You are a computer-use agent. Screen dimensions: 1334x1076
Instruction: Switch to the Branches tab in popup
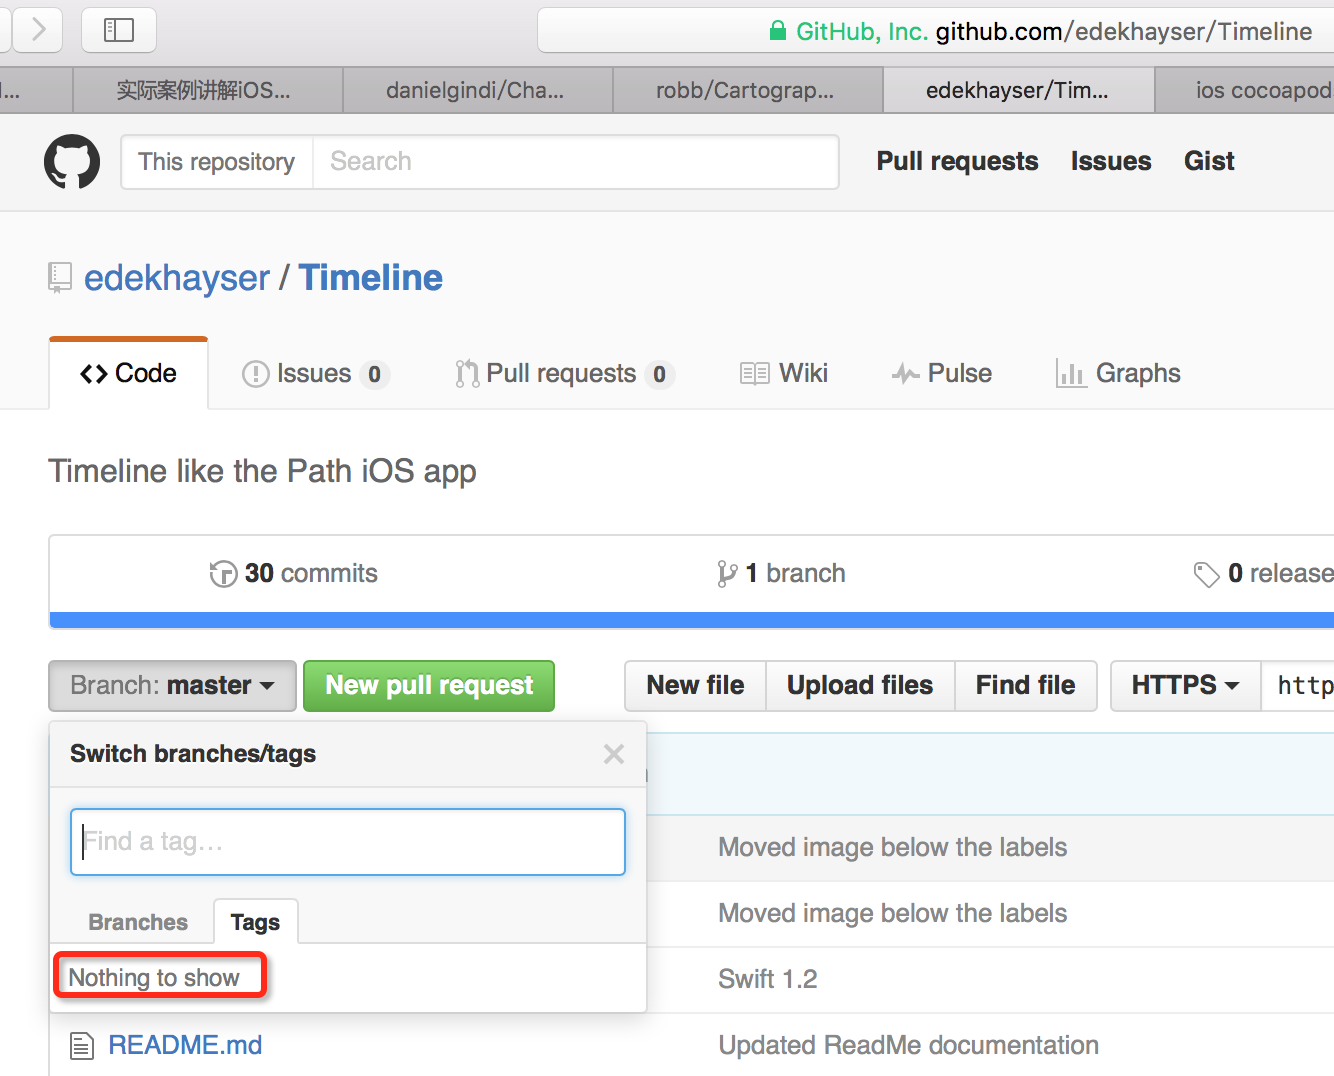(138, 922)
